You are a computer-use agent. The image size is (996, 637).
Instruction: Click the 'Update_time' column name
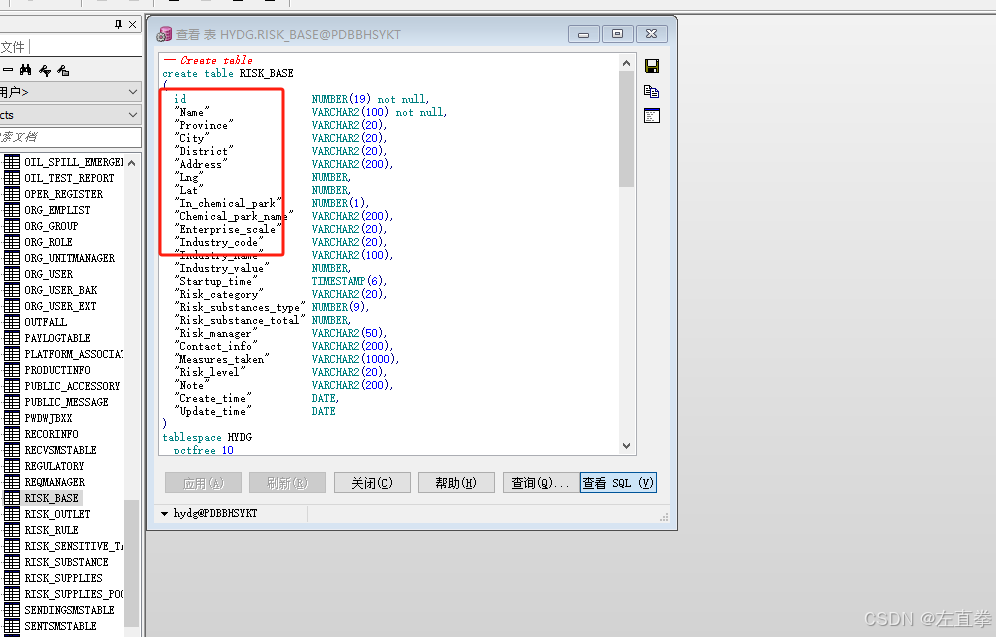[213, 411]
